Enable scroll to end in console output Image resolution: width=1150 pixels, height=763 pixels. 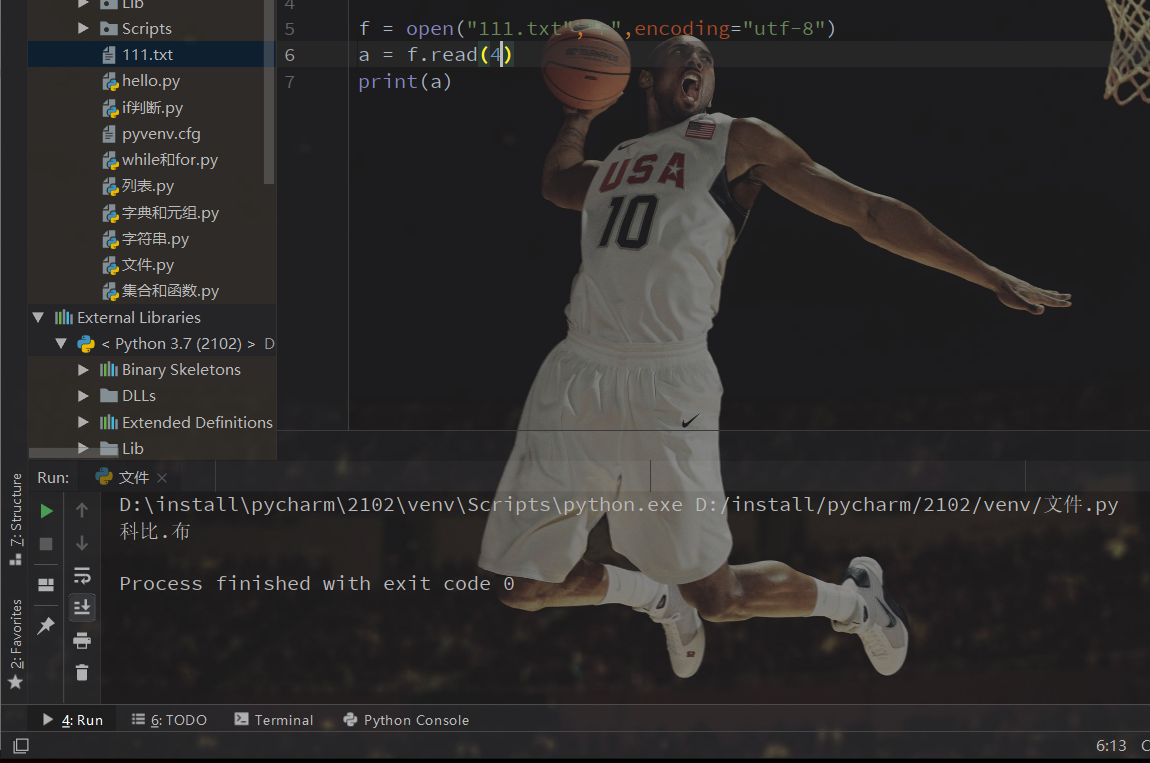click(x=81, y=607)
